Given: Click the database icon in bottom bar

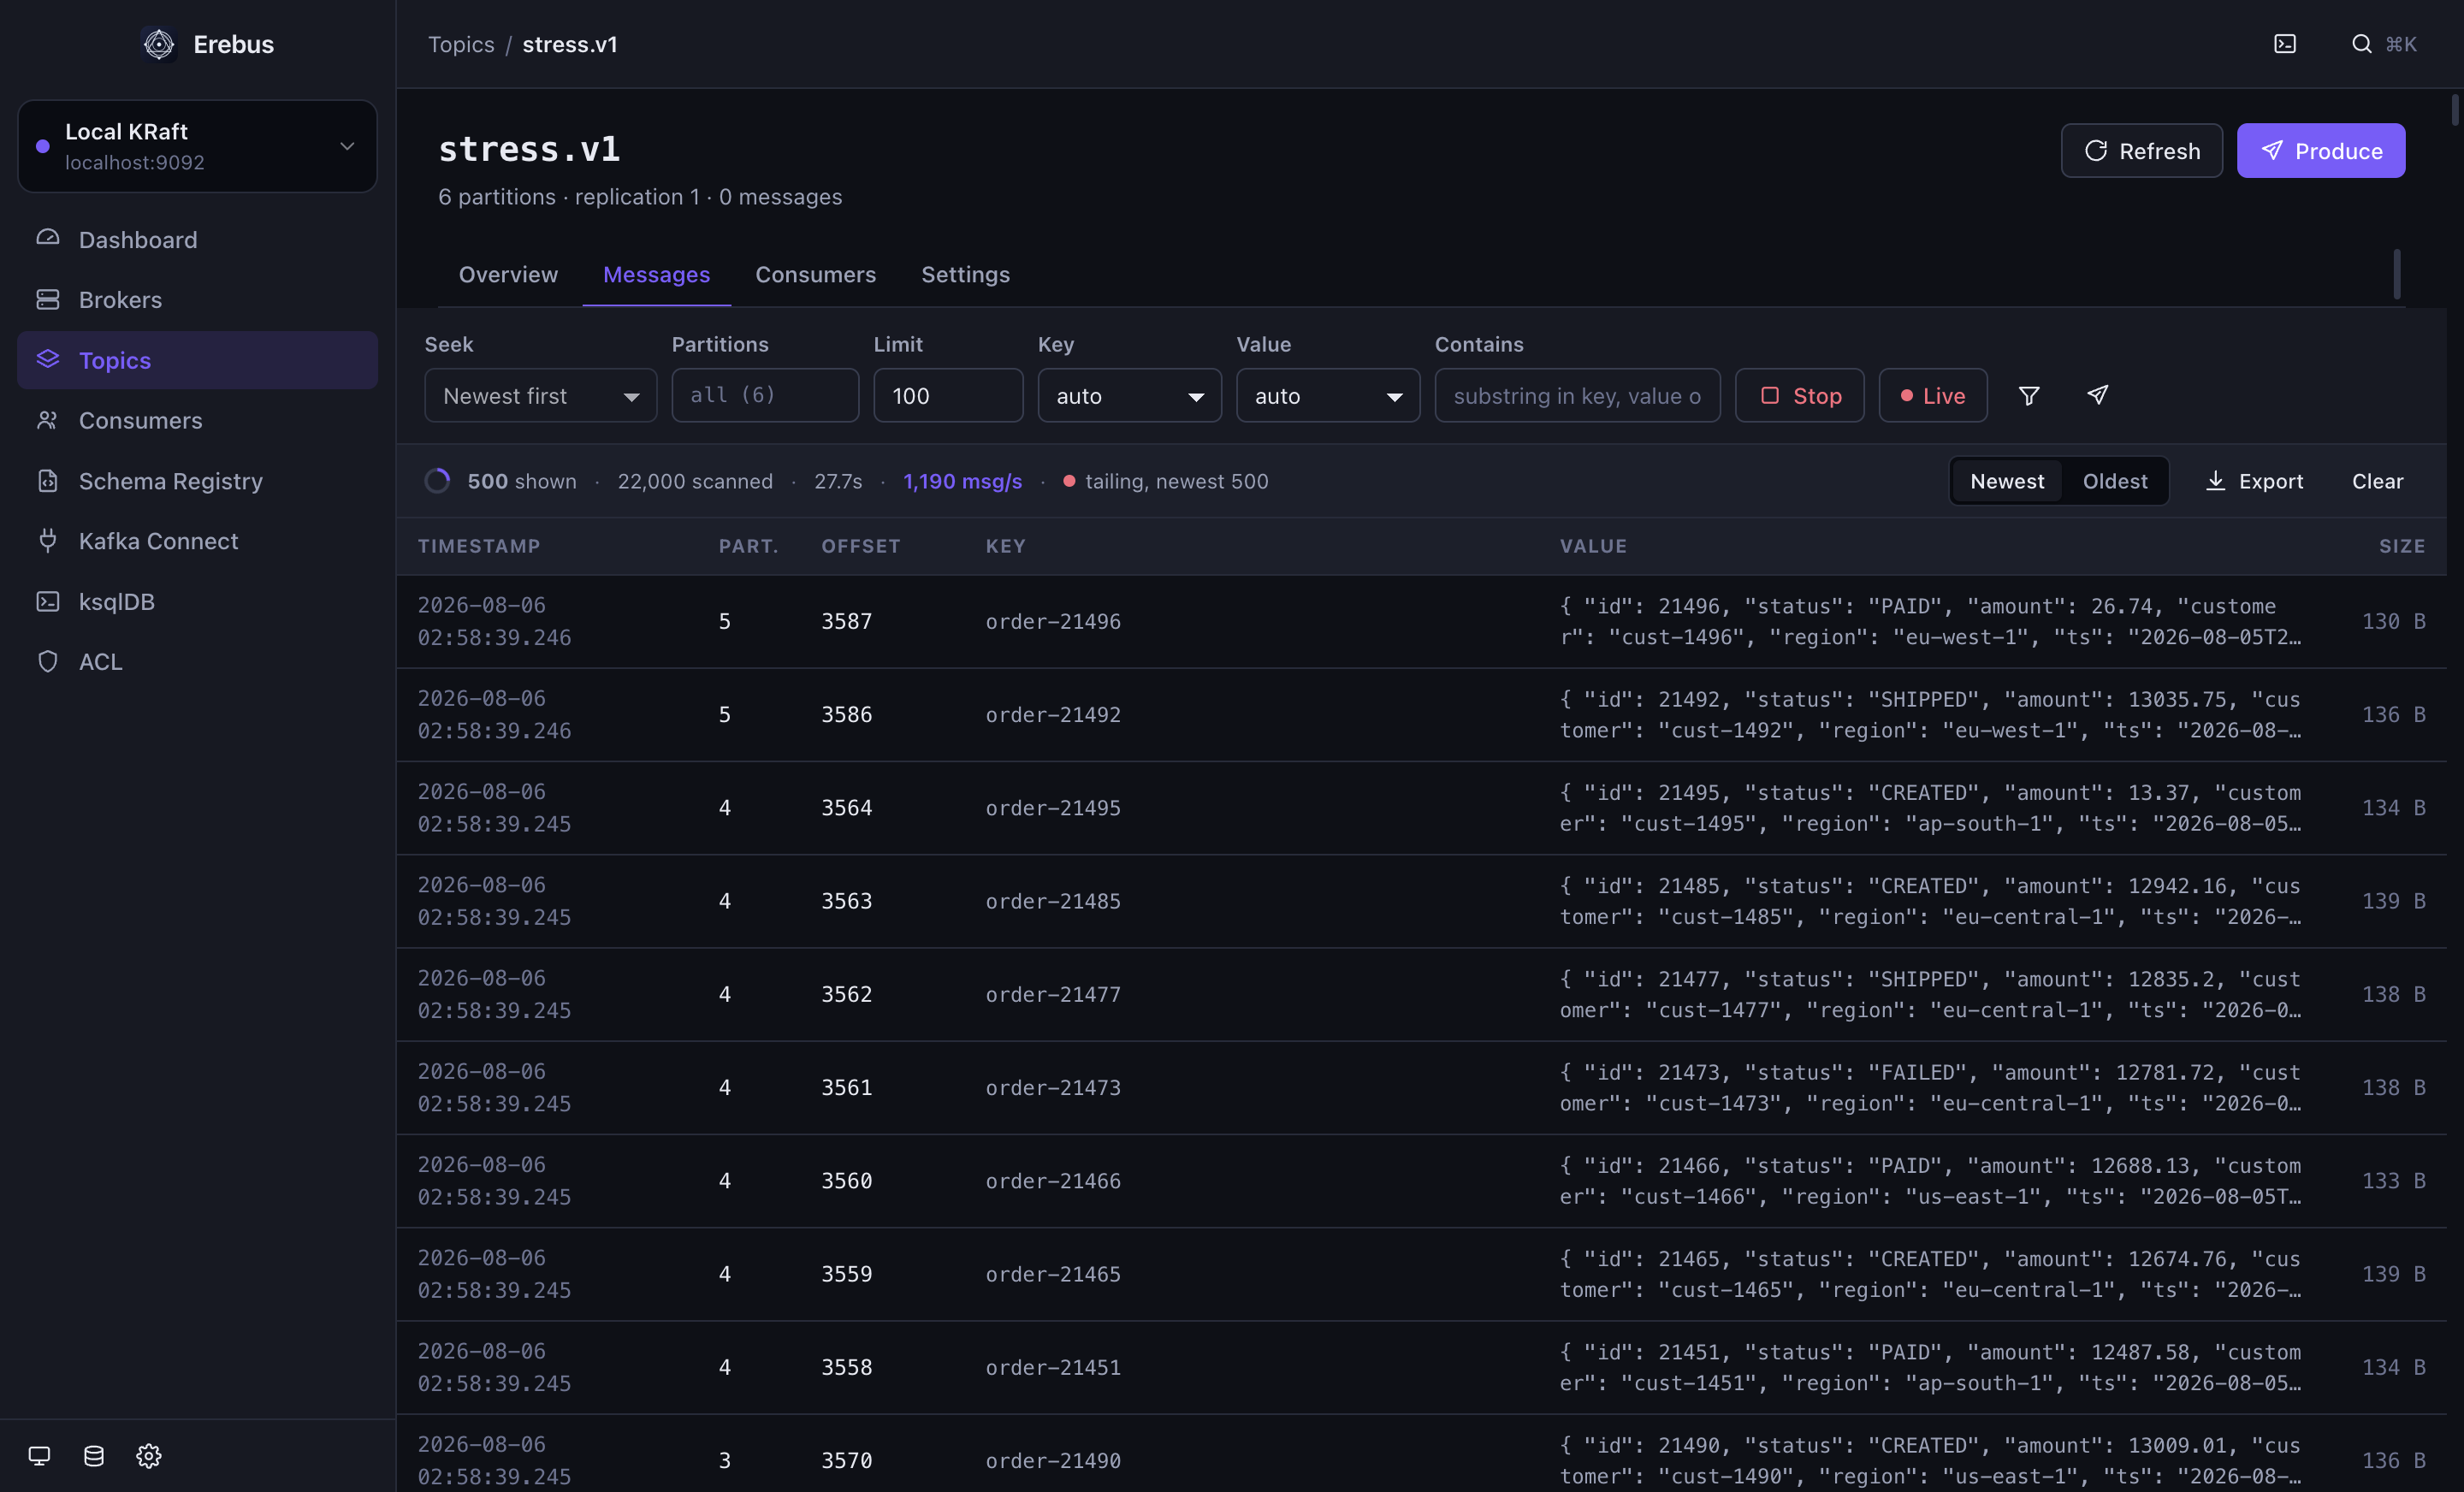Looking at the screenshot, I should pos(94,1455).
